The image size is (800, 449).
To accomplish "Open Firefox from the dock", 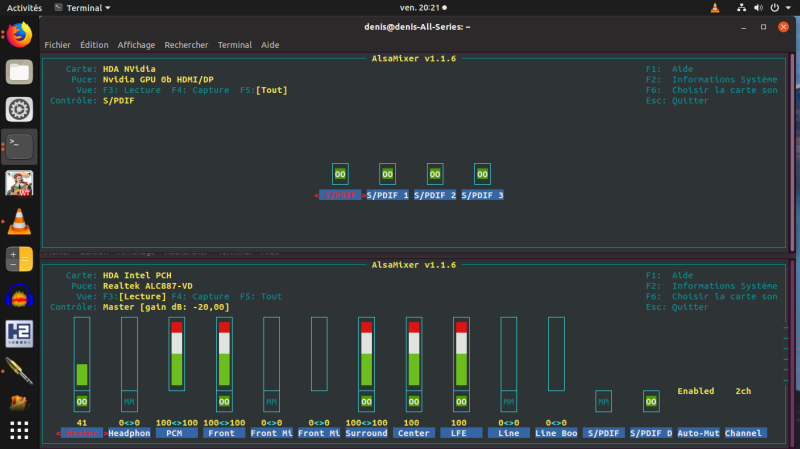I will (x=20, y=36).
